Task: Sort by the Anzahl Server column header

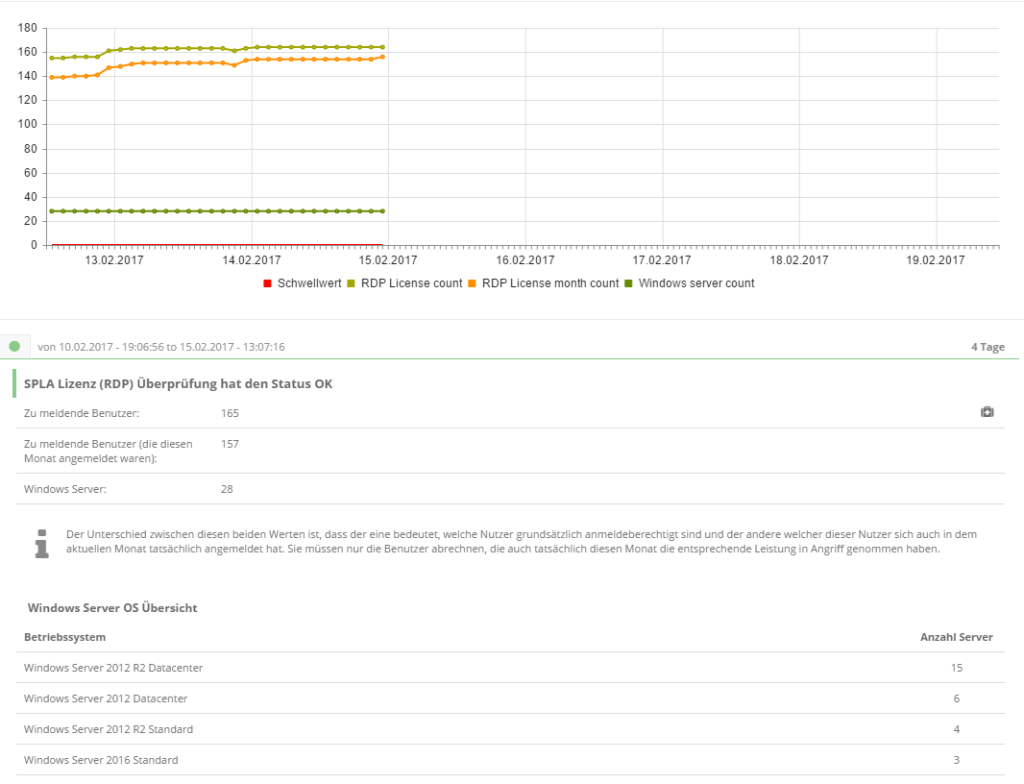Action: (956, 637)
